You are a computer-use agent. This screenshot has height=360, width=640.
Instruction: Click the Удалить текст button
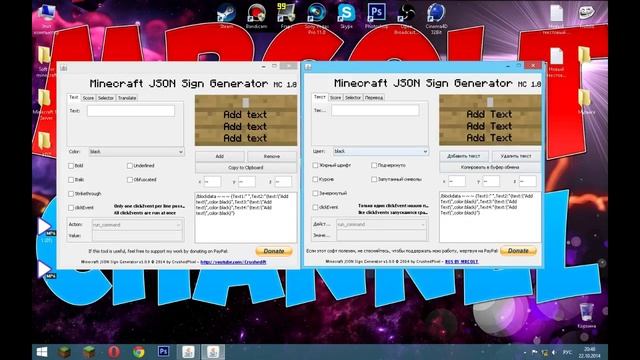click(x=516, y=156)
